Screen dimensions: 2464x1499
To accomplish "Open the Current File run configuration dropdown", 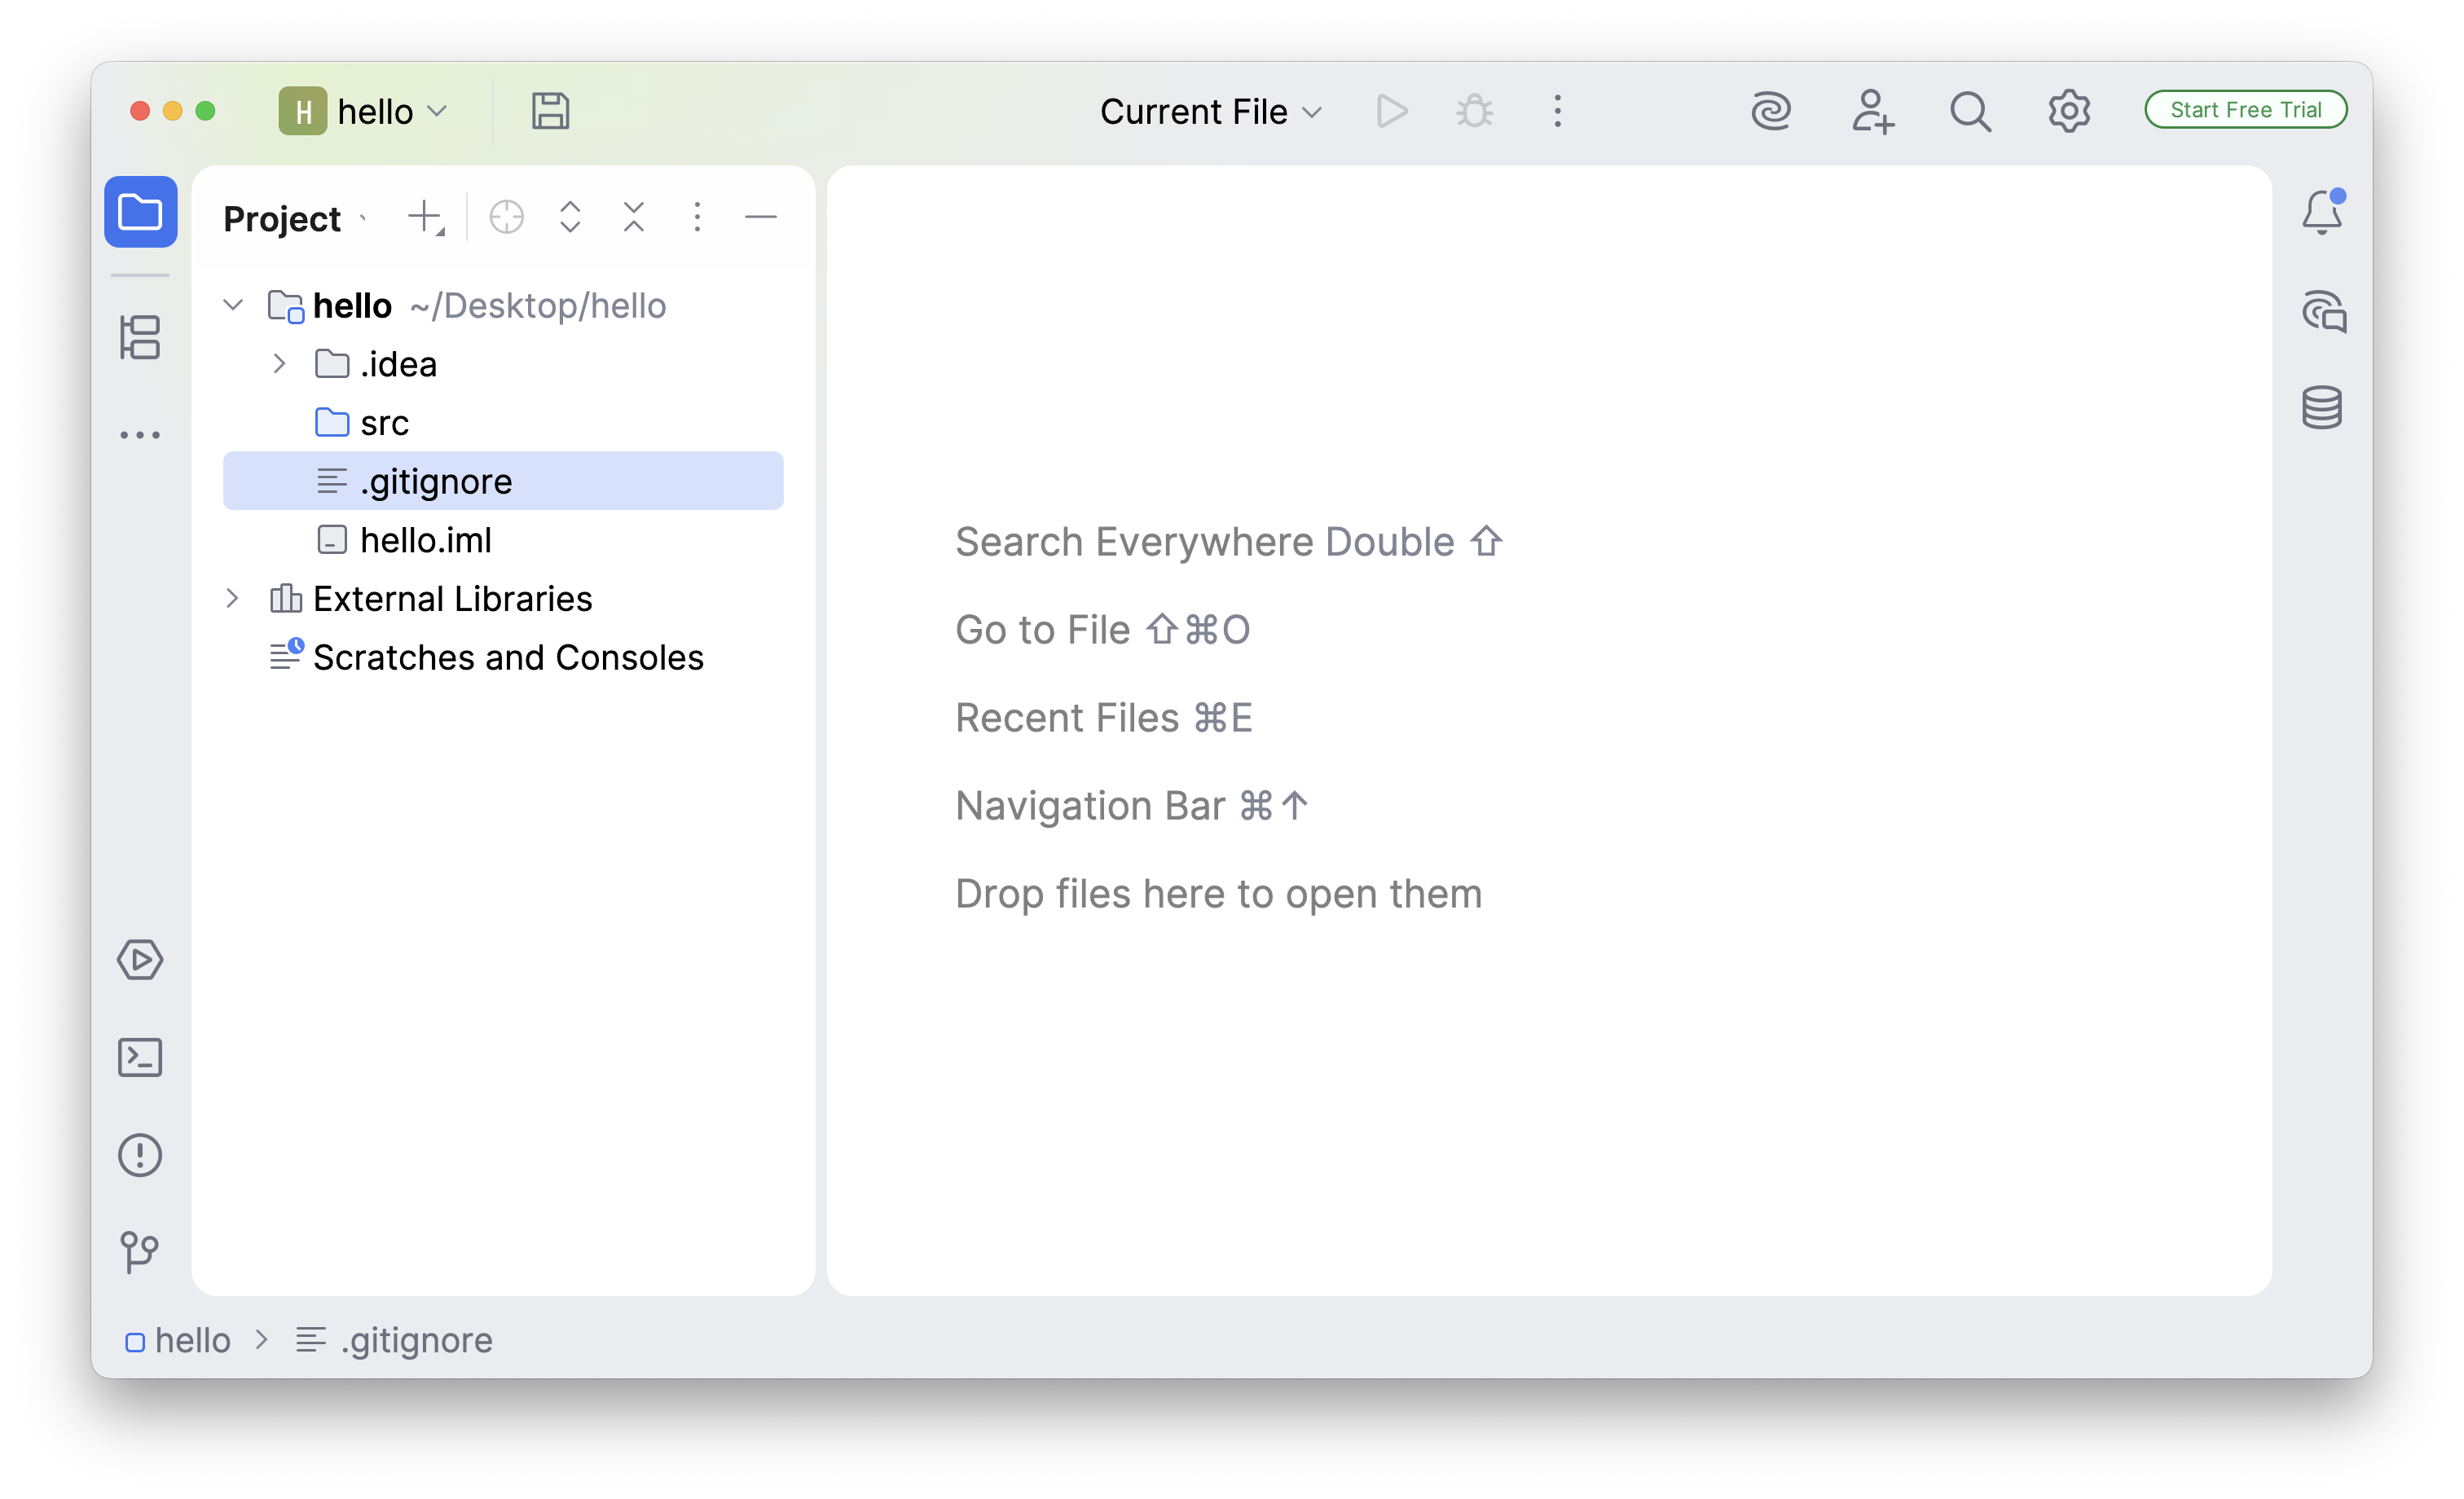I will (x=1211, y=111).
